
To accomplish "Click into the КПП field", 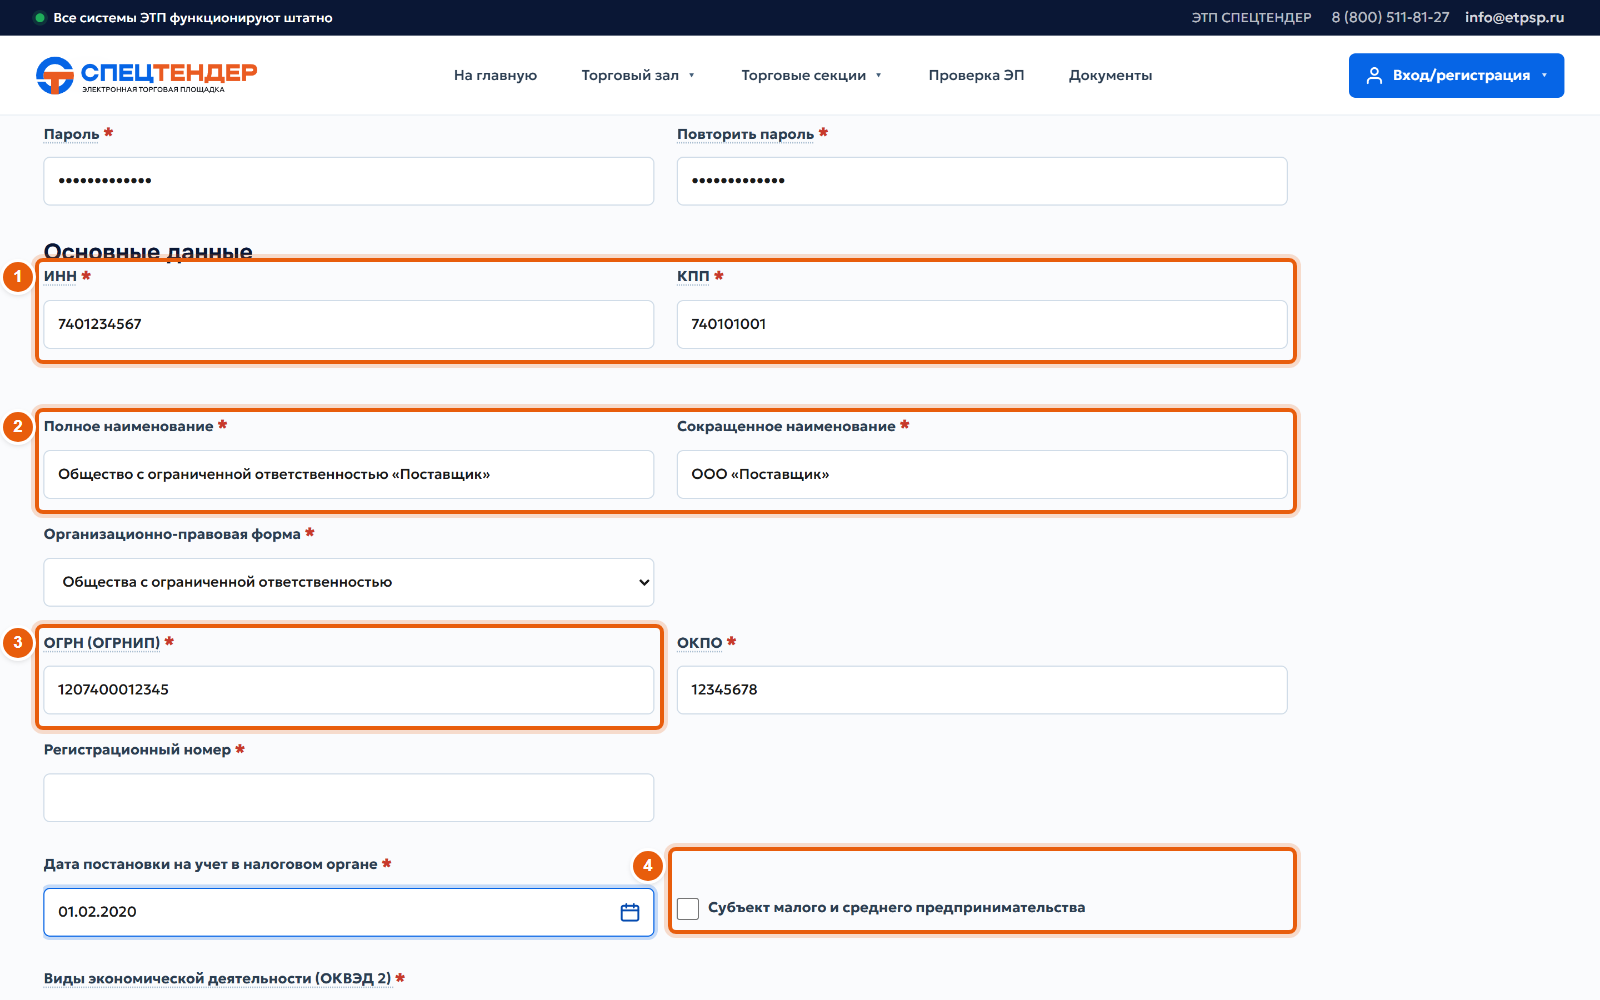I will (x=982, y=324).
